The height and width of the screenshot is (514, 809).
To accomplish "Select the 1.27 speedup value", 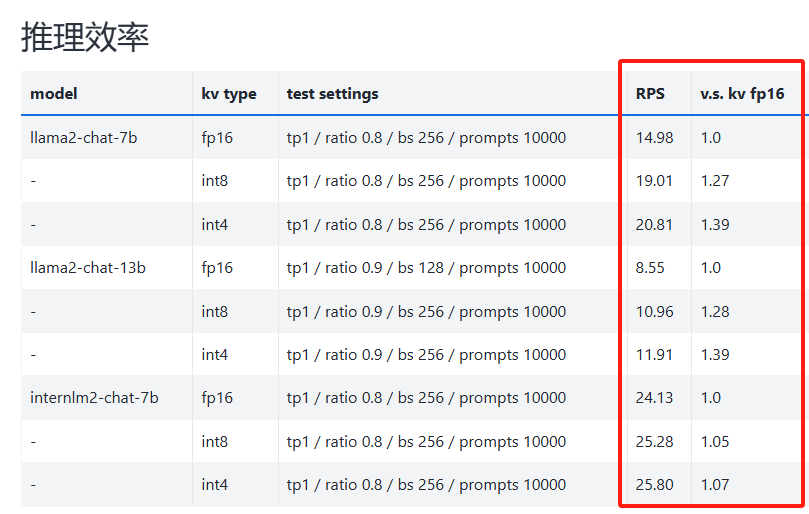I will click(715, 181).
